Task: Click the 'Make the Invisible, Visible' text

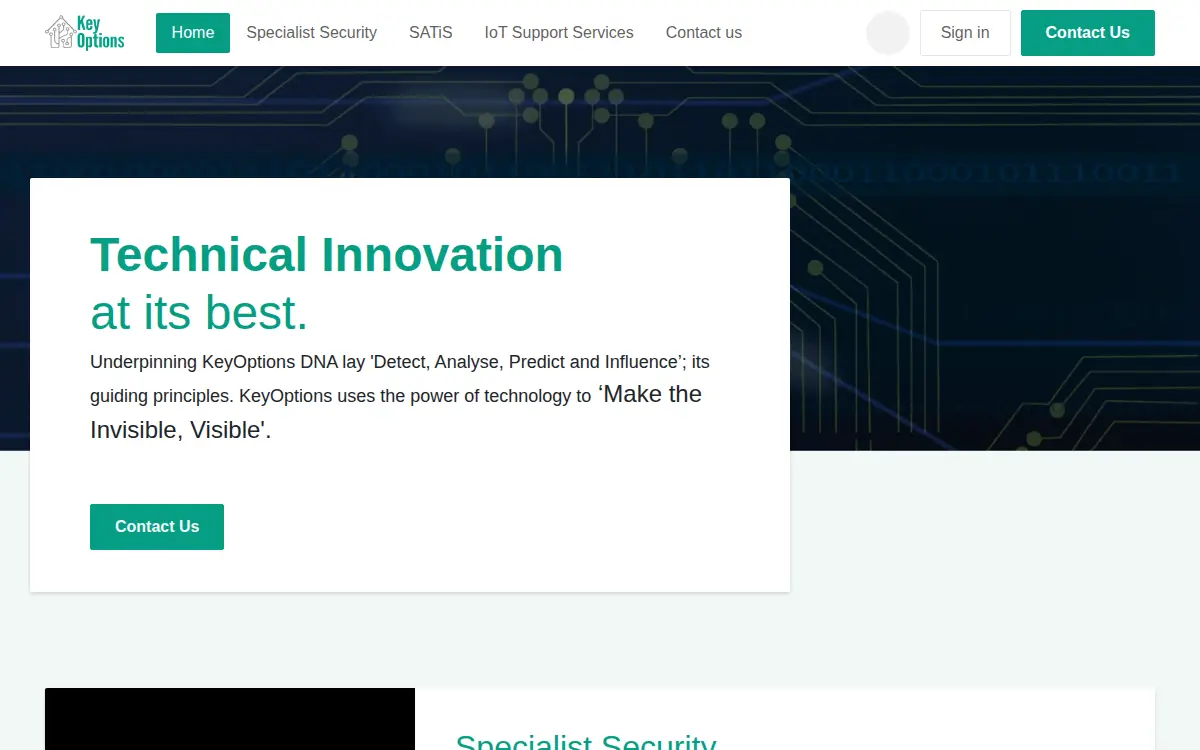Action: (x=396, y=412)
